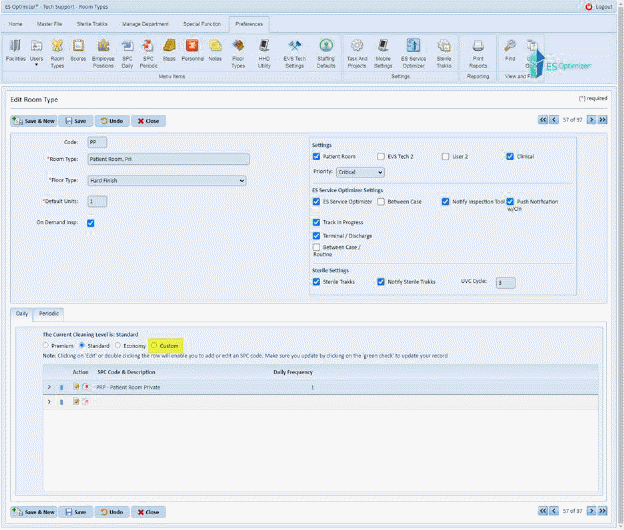Open the Sterile Trakks ribbon tab
624x530 pixels.
click(x=92, y=24)
